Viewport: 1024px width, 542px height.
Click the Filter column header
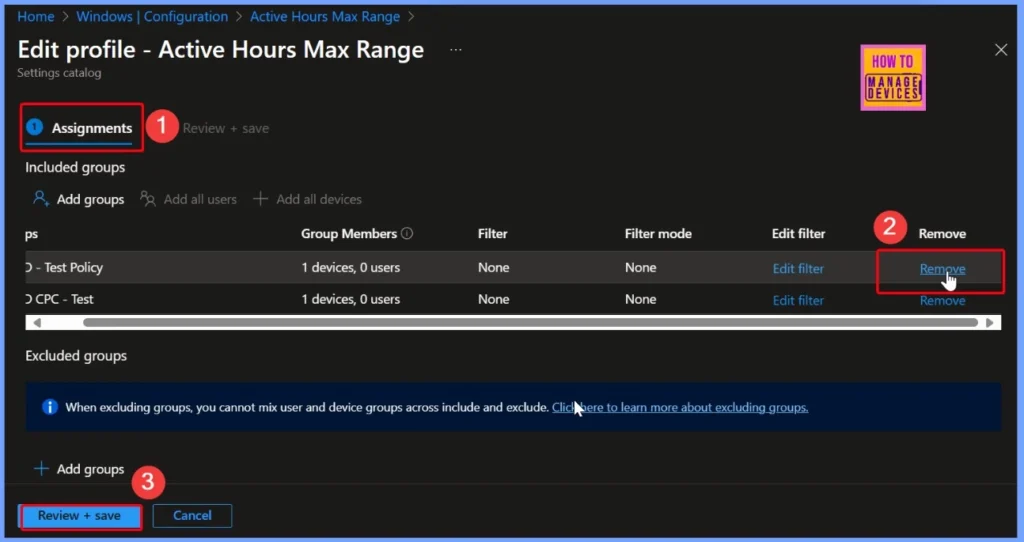click(x=492, y=233)
